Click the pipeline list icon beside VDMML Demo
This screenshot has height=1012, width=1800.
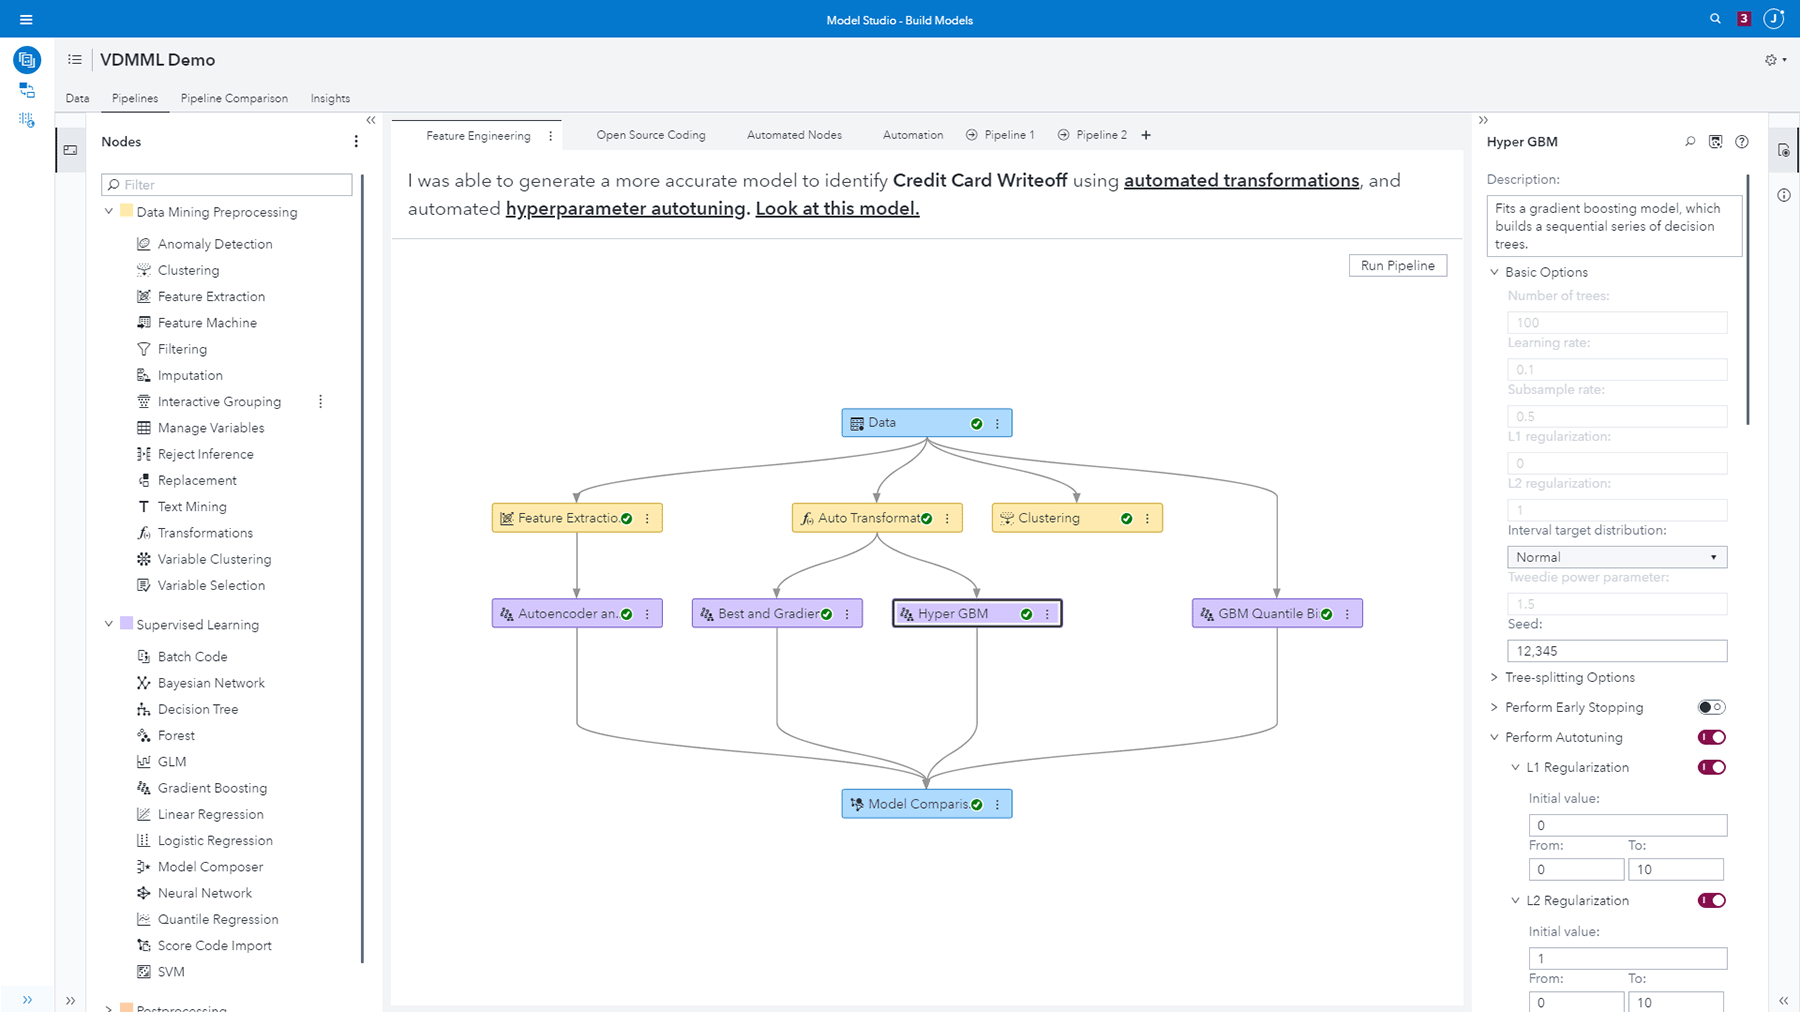(x=74, y=59)
